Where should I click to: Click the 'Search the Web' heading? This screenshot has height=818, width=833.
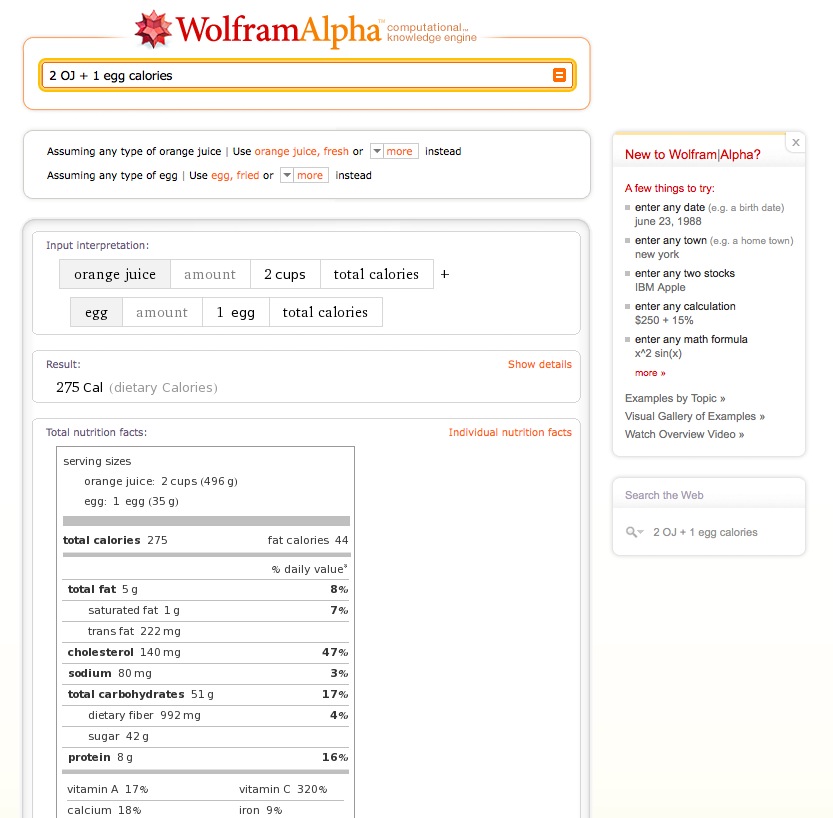[x=664, y=495]
